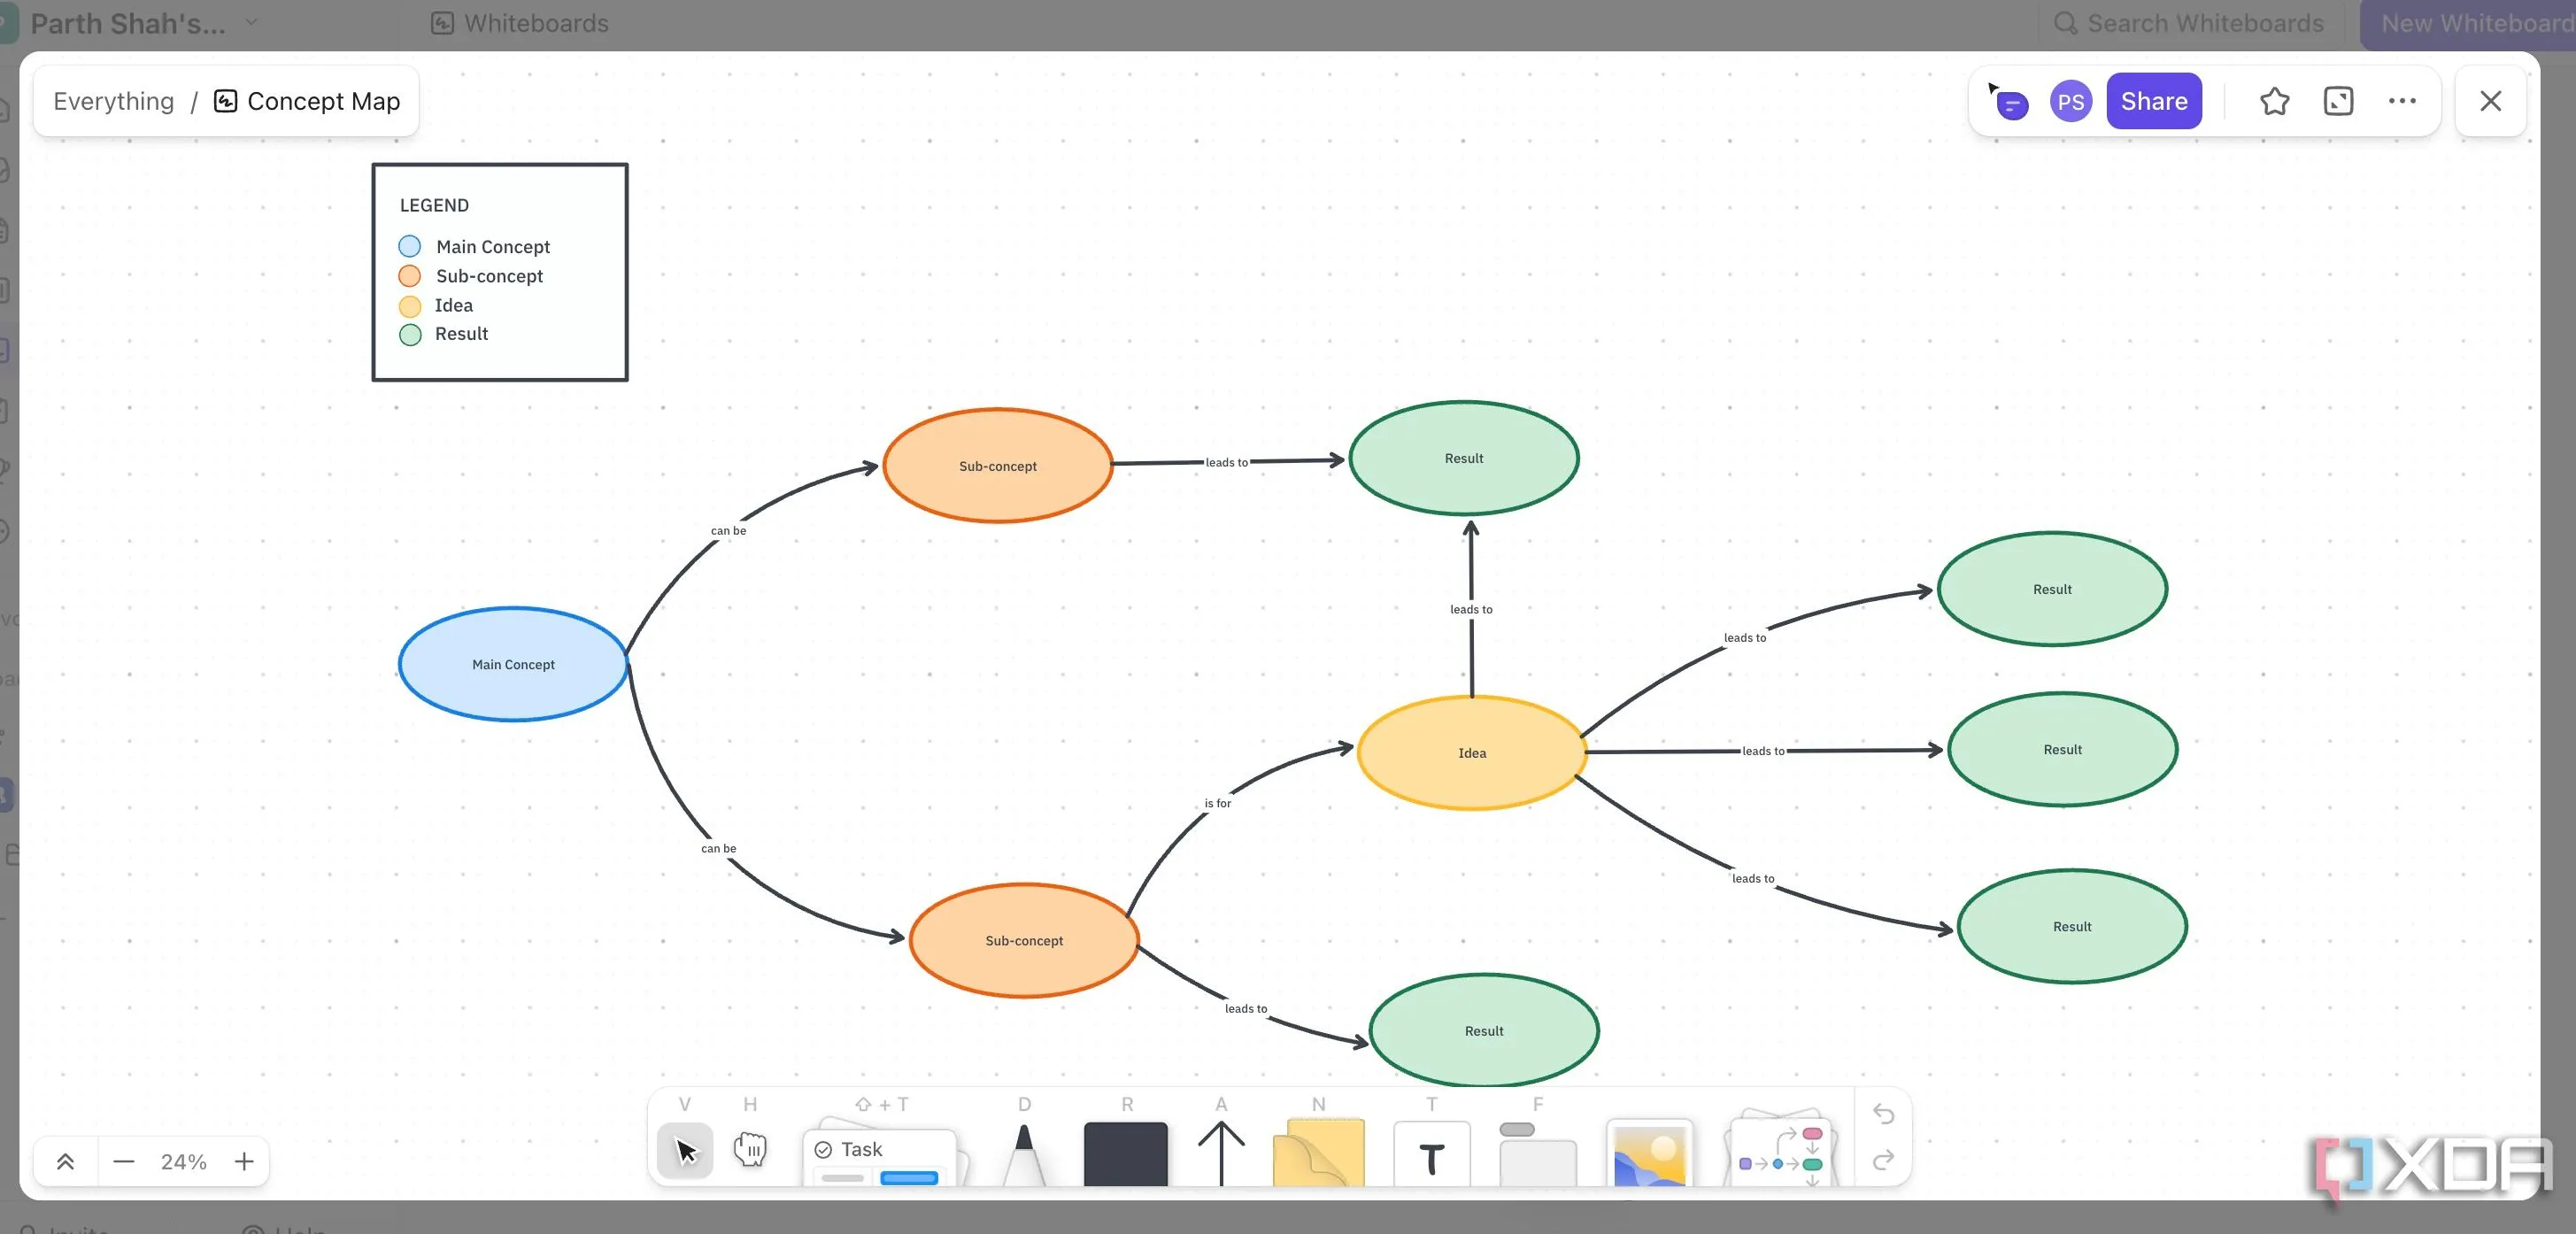2576x1234 pixels.
Task: Open the flowchart templates tool
Action: pos(1781,1150)
